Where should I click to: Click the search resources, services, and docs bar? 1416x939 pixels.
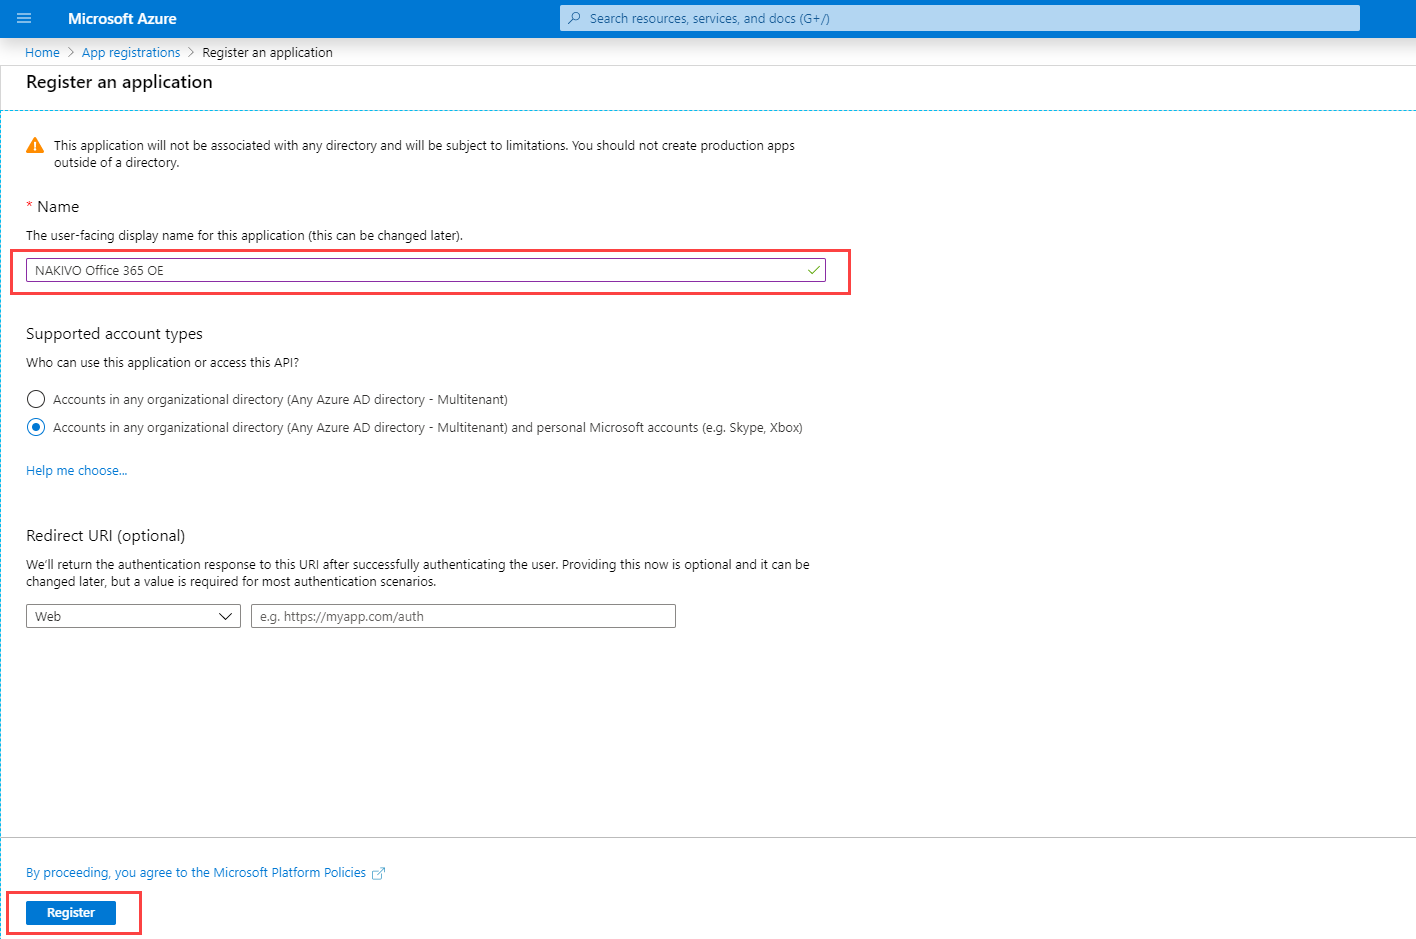[x=960, y=18]
